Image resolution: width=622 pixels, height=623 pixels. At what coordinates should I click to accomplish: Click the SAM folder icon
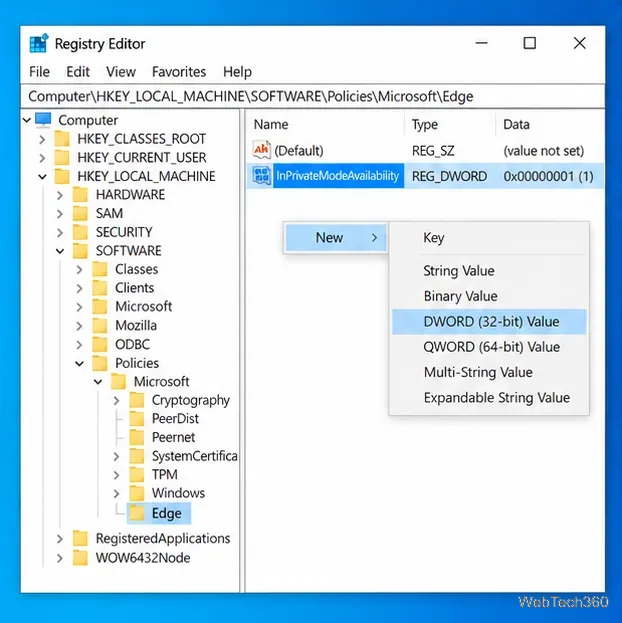pos(81,213)
